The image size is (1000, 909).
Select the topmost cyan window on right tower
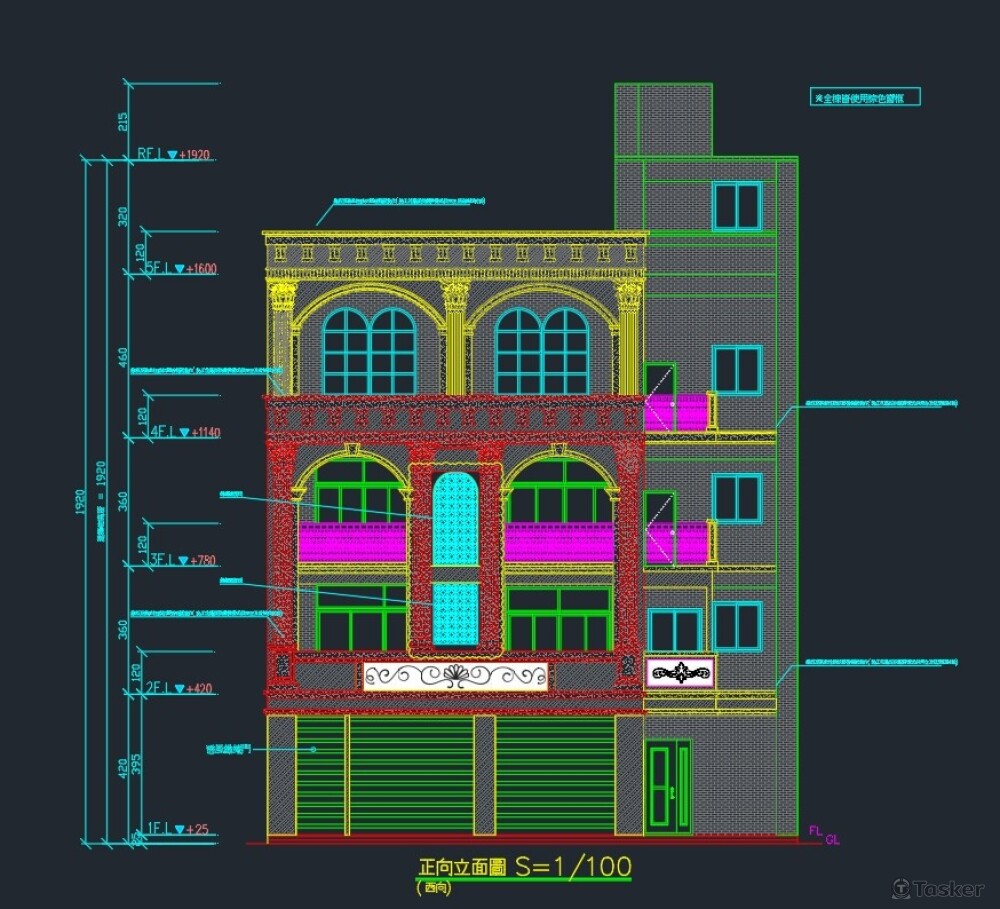pyautogui.click(x=736, y=206)
